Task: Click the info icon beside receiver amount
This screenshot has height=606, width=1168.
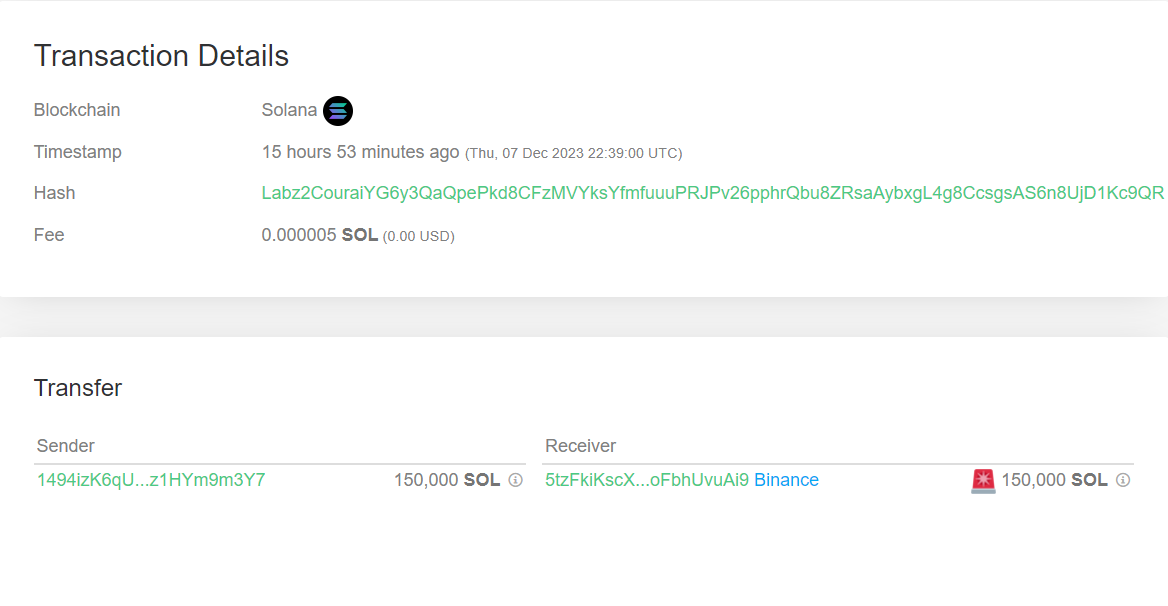Action: pos(1123,480)
